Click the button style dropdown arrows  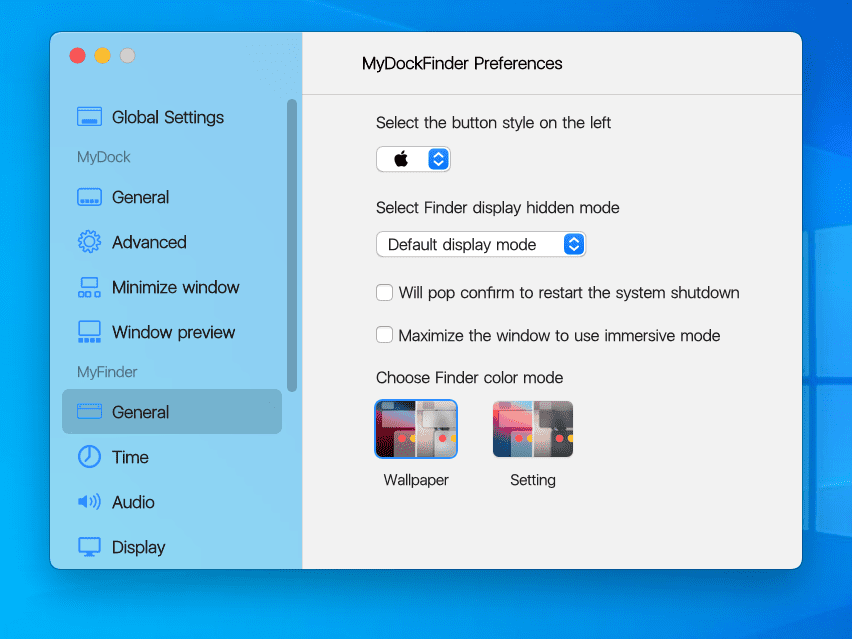pyautogui.click(x=438, y=159)
